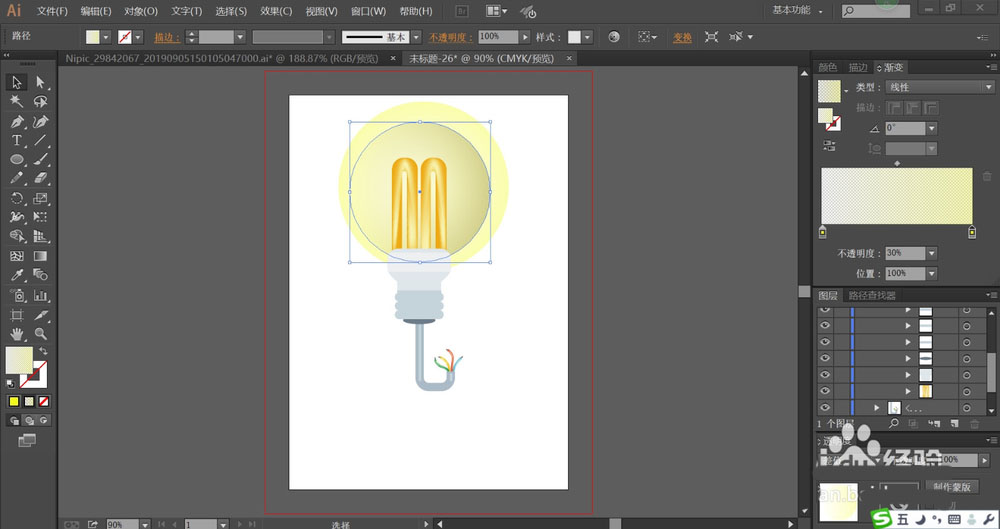
Task: Click target circle of the yellow tube layer
Action: (967, 391)
